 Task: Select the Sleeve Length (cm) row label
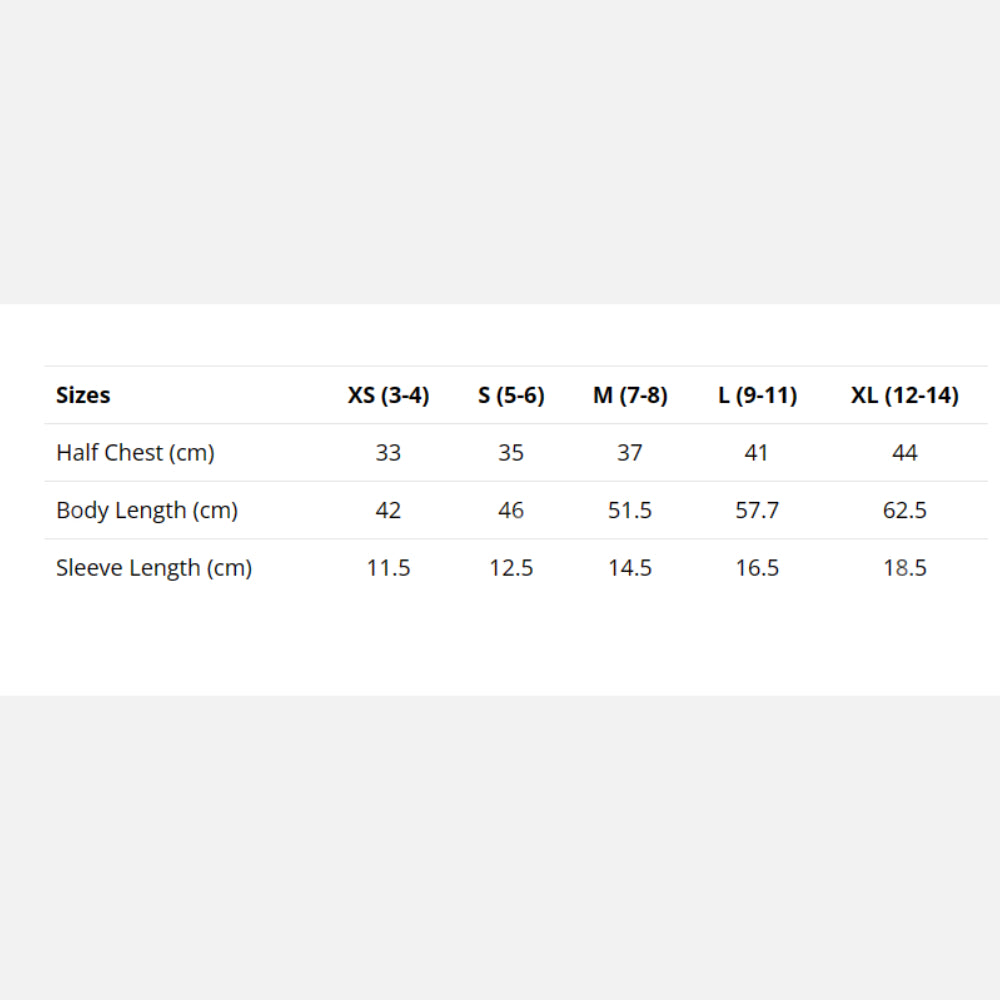(154, 568)
